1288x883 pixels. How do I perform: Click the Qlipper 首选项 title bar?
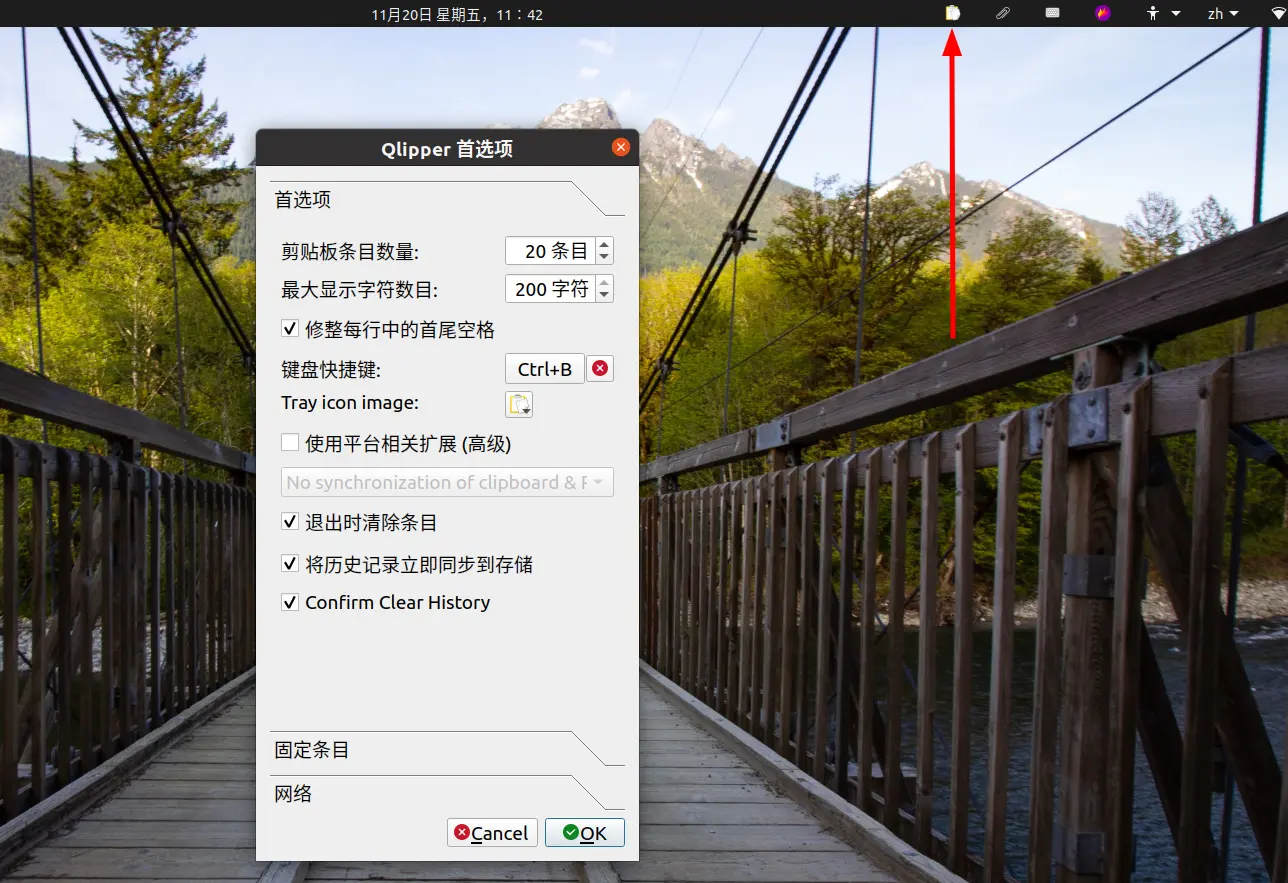pos(447,149)
